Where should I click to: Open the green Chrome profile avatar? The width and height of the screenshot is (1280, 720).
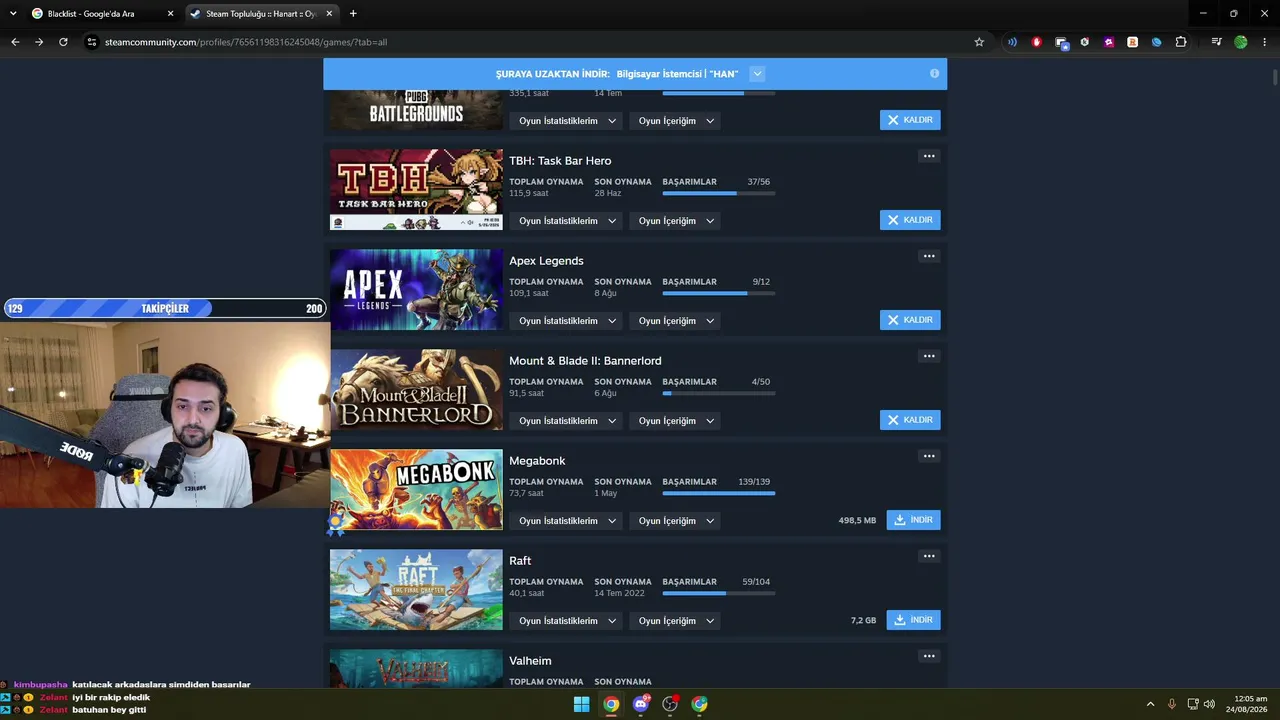coord(1241,42)
